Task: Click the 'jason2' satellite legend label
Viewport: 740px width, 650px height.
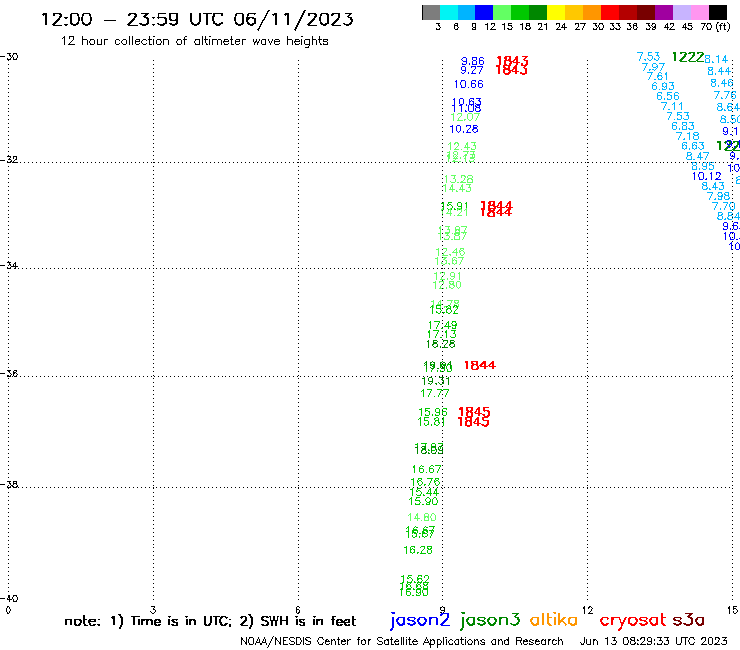Action: [x=420, y=620]
